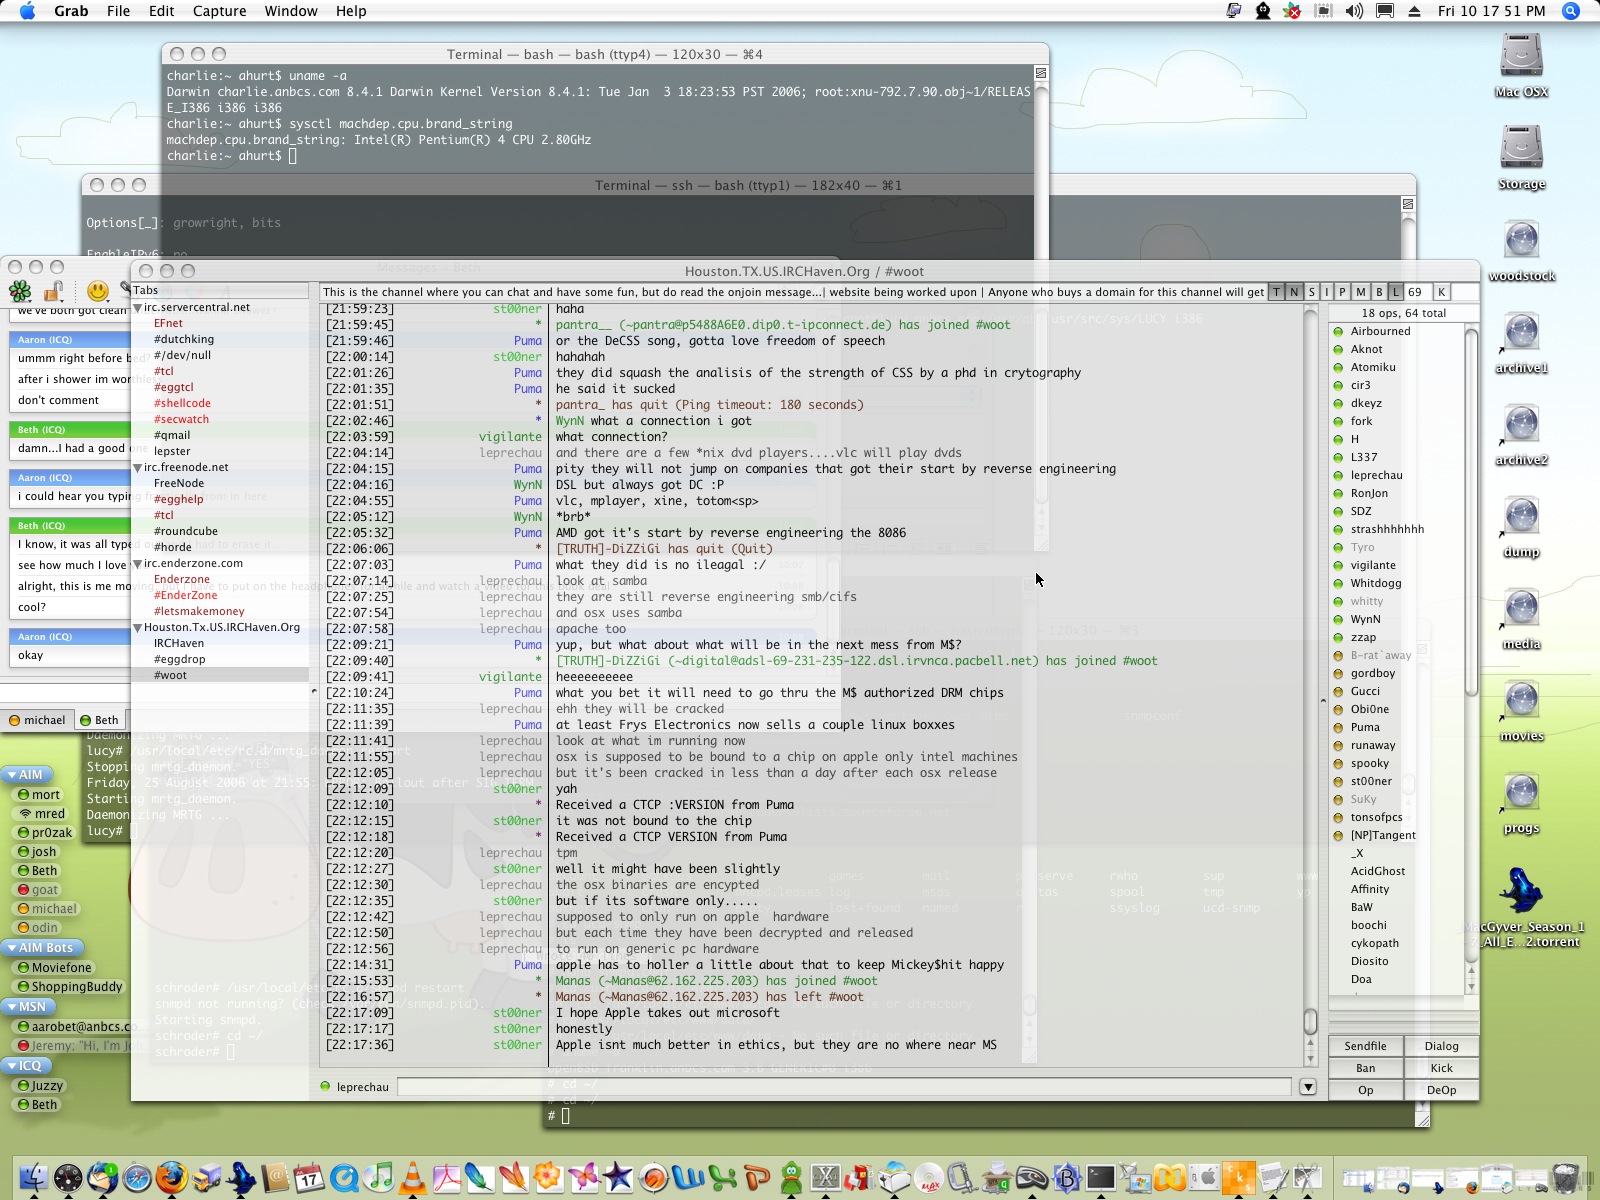Toggle channel mode N button

(x=1294, y=292)
